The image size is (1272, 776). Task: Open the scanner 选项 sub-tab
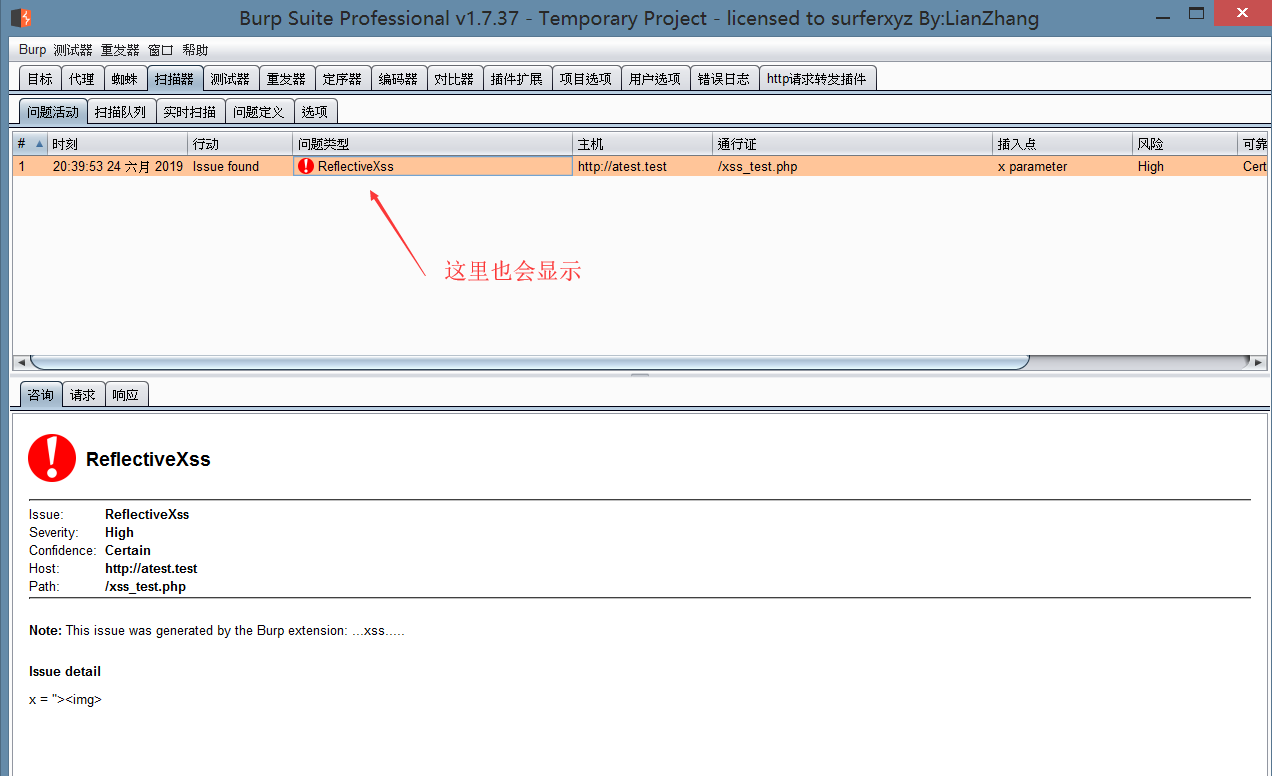click(315, 112)
